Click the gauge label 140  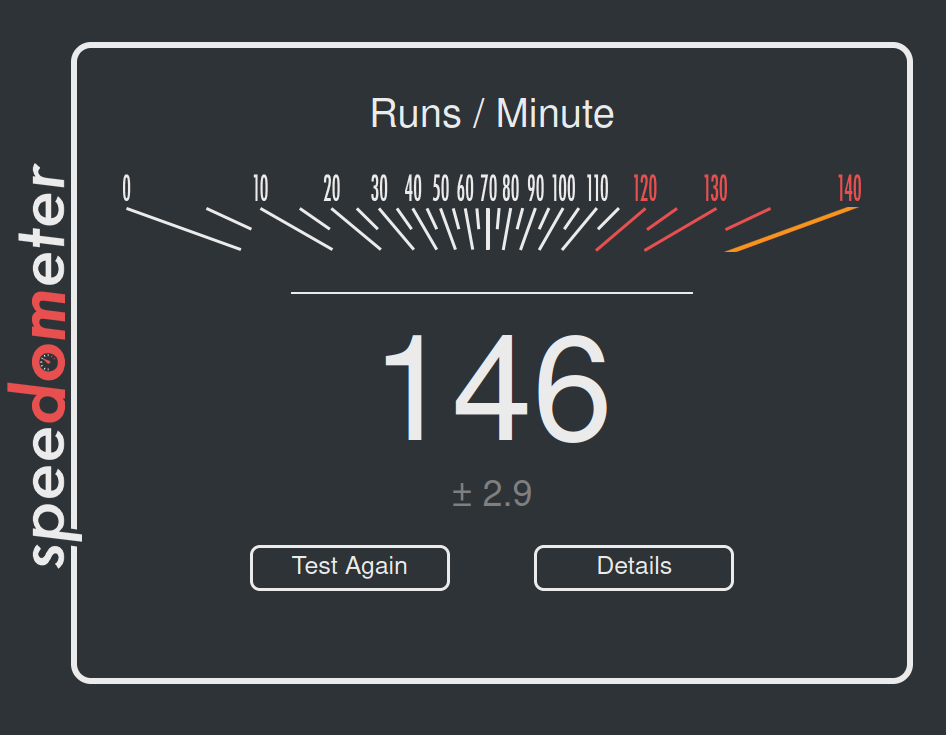coord(849,188)
